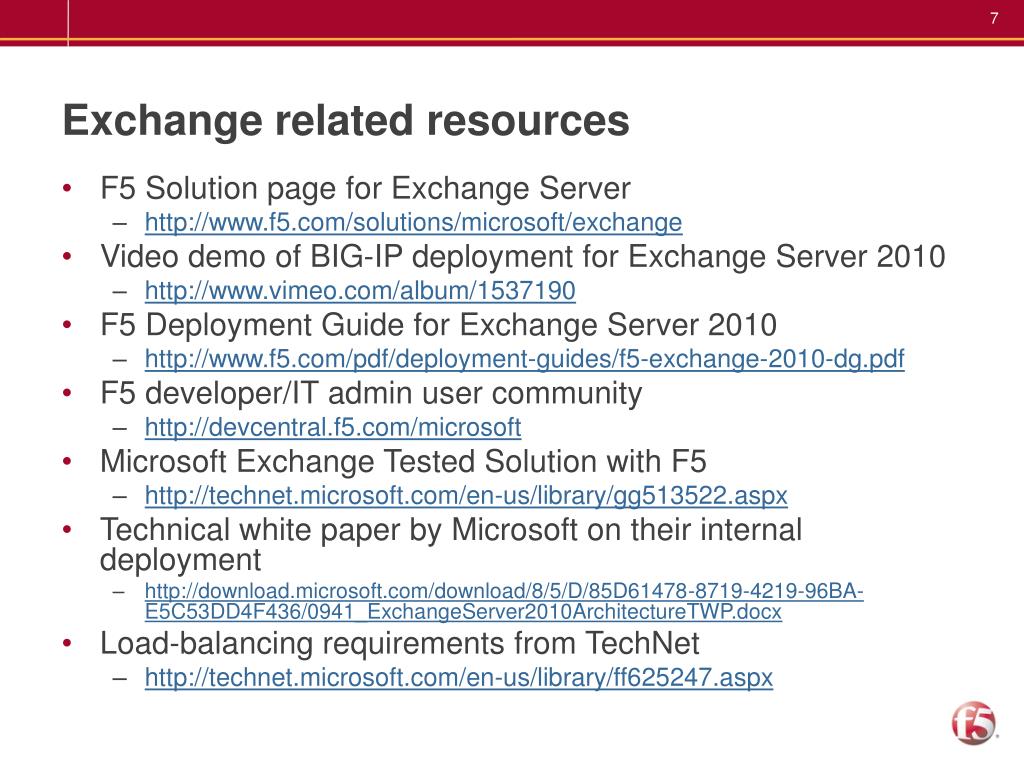The width and height of the screenshot is (1024, 768).
Task: Click the red bullet beside F5 Solution page
Action: pyautogui.click(x=67, y=189)
